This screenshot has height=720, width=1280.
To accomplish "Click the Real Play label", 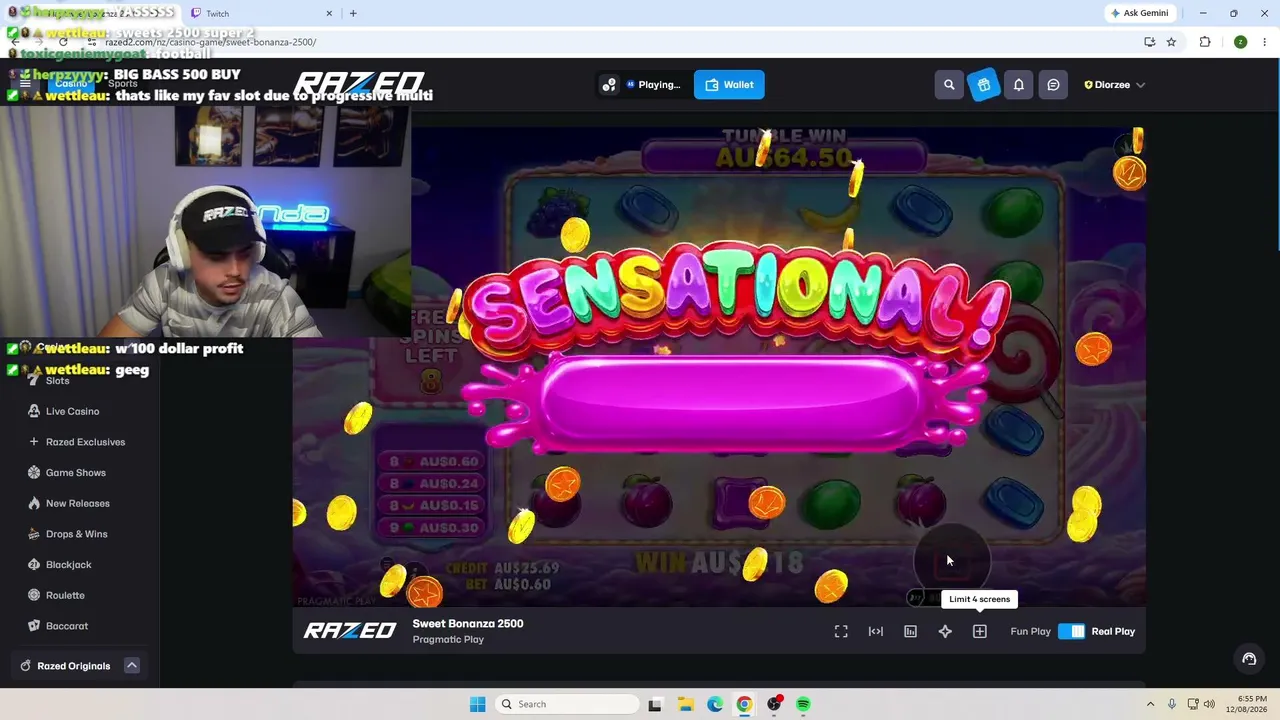I will tap(1113, 631).
